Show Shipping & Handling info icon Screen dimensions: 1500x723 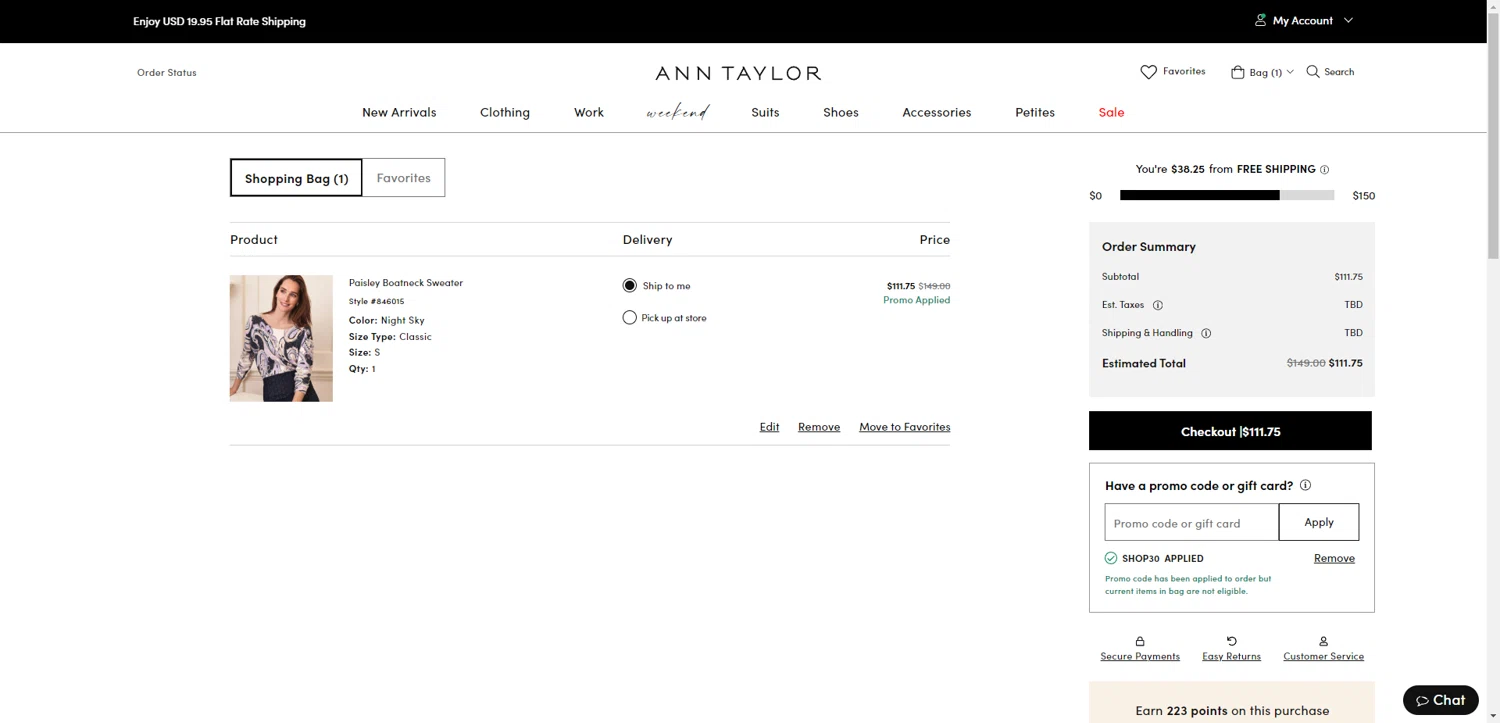(x=1206, y=333)
